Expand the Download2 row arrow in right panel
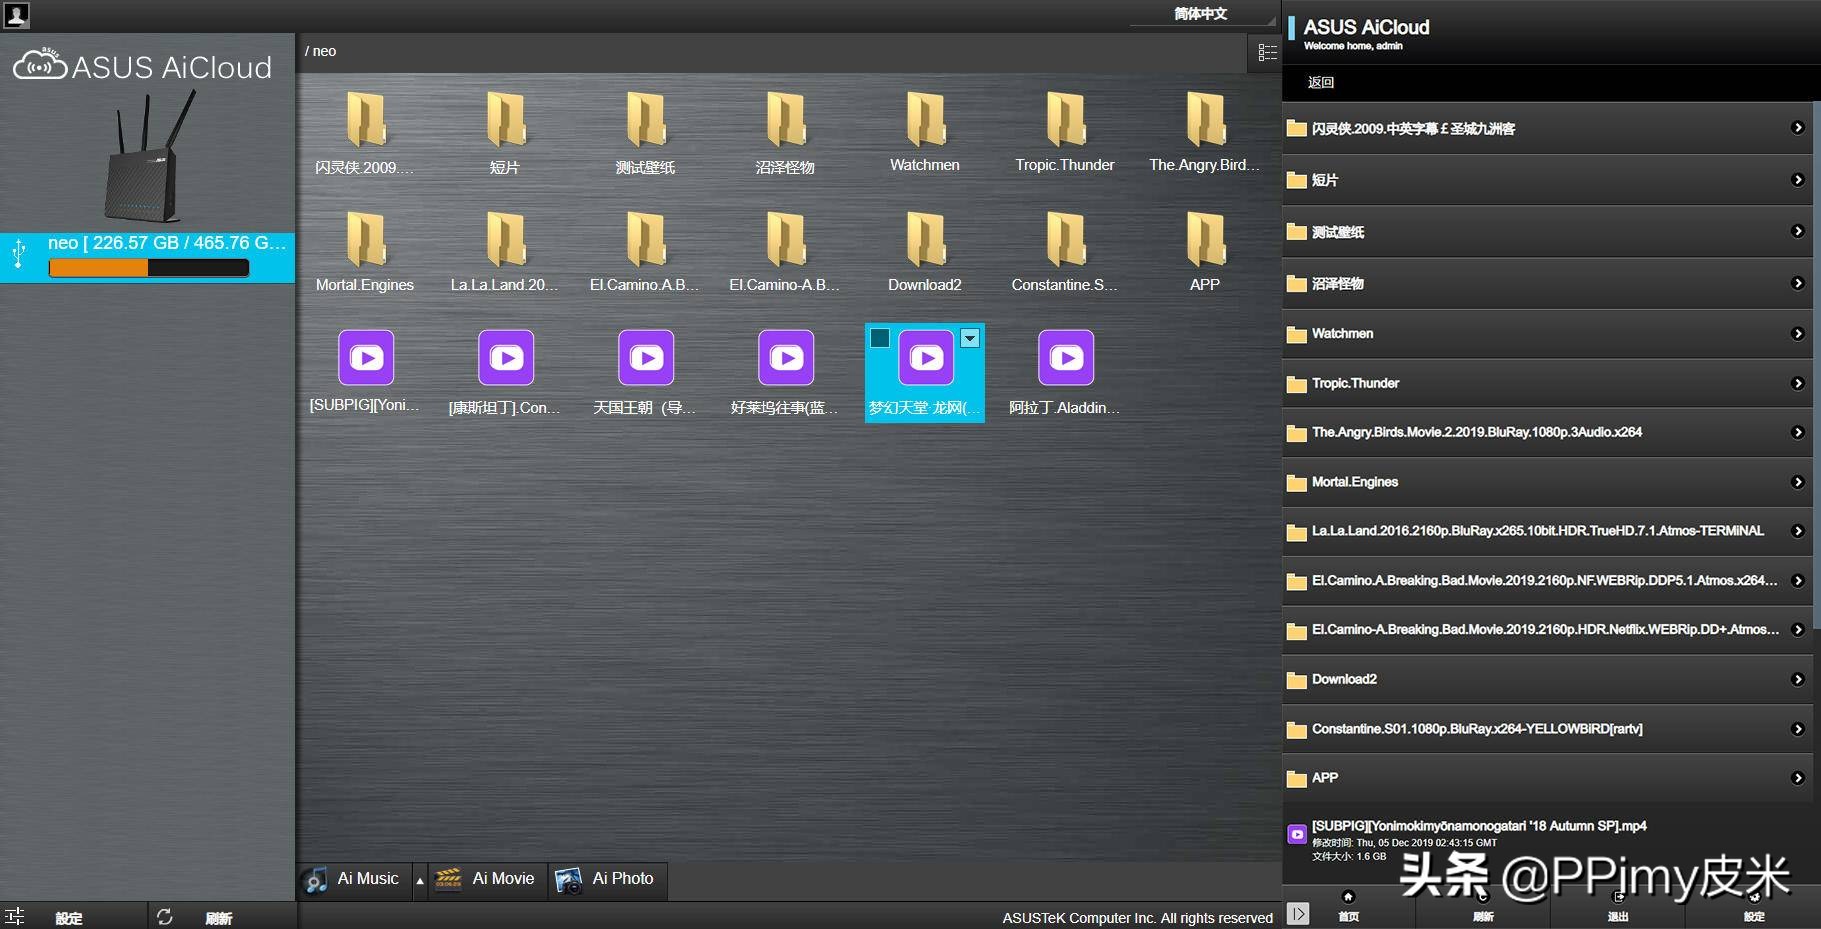 coord(1797,679)
